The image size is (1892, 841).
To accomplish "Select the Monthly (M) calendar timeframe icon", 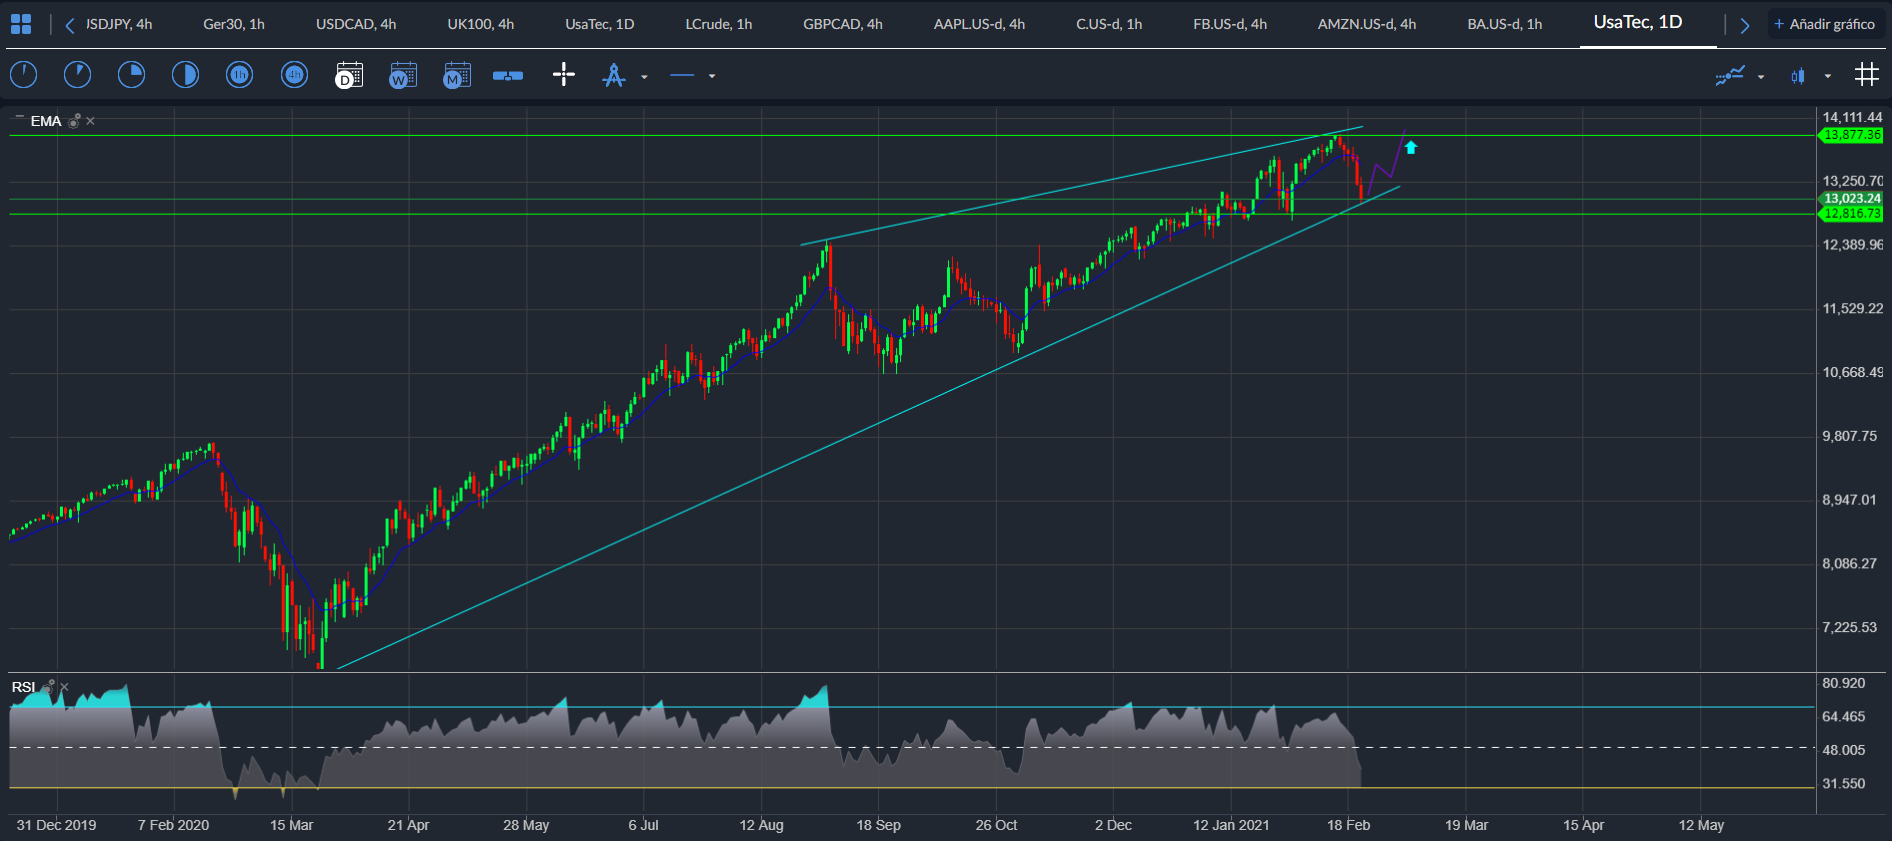I will (x=456, y=75).
